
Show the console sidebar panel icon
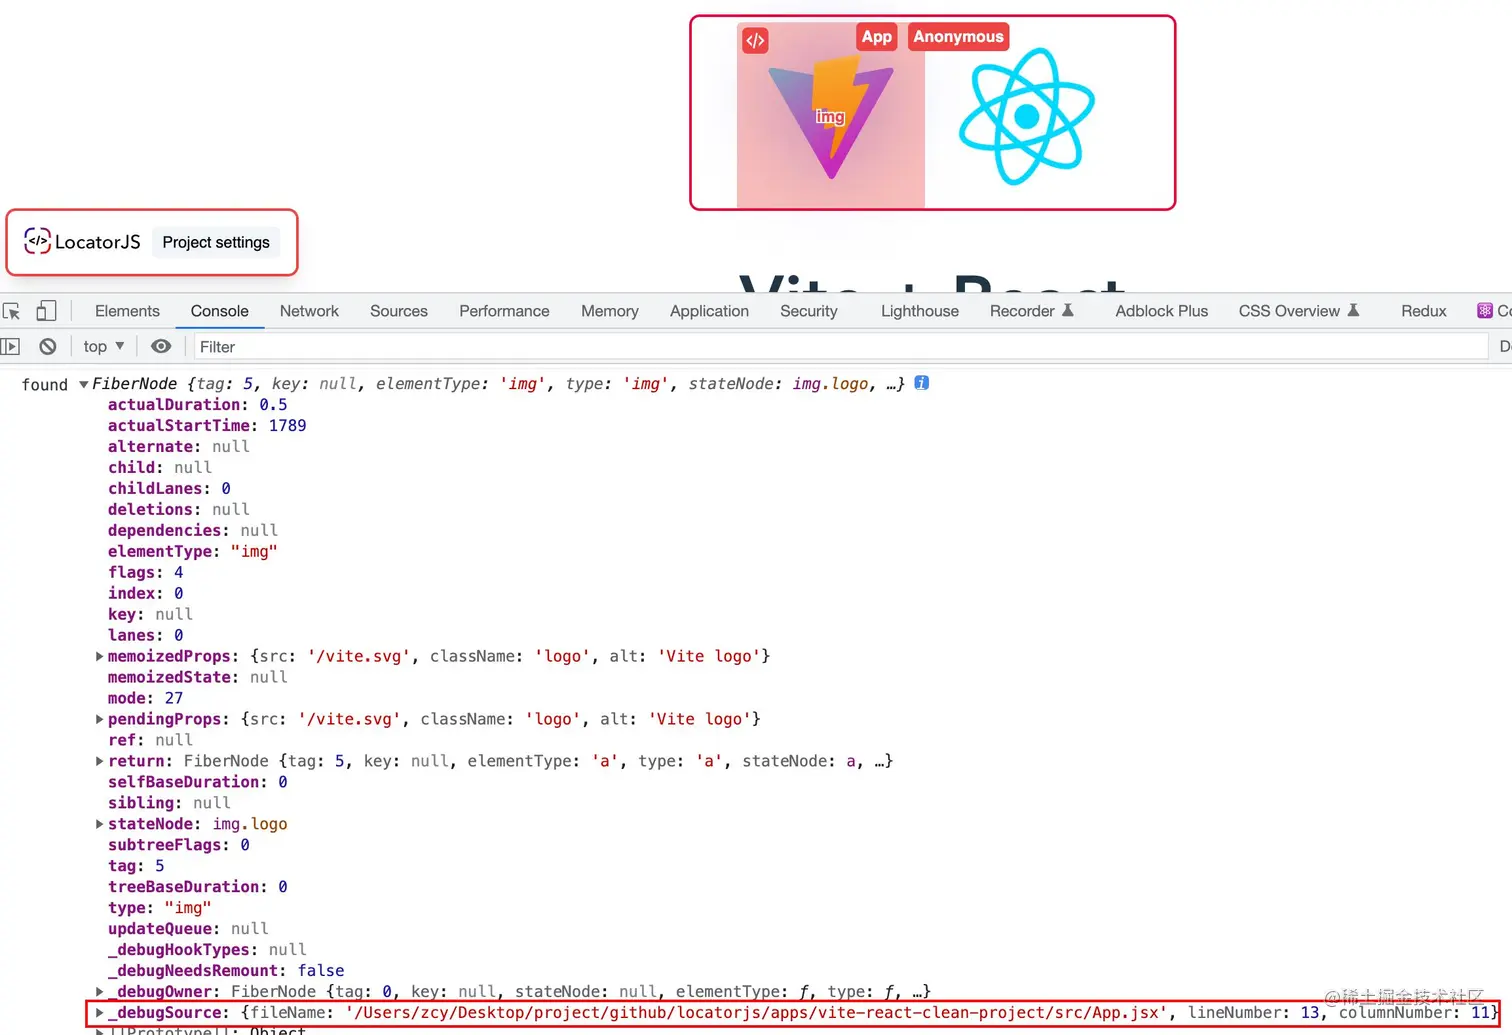(11, 346)
